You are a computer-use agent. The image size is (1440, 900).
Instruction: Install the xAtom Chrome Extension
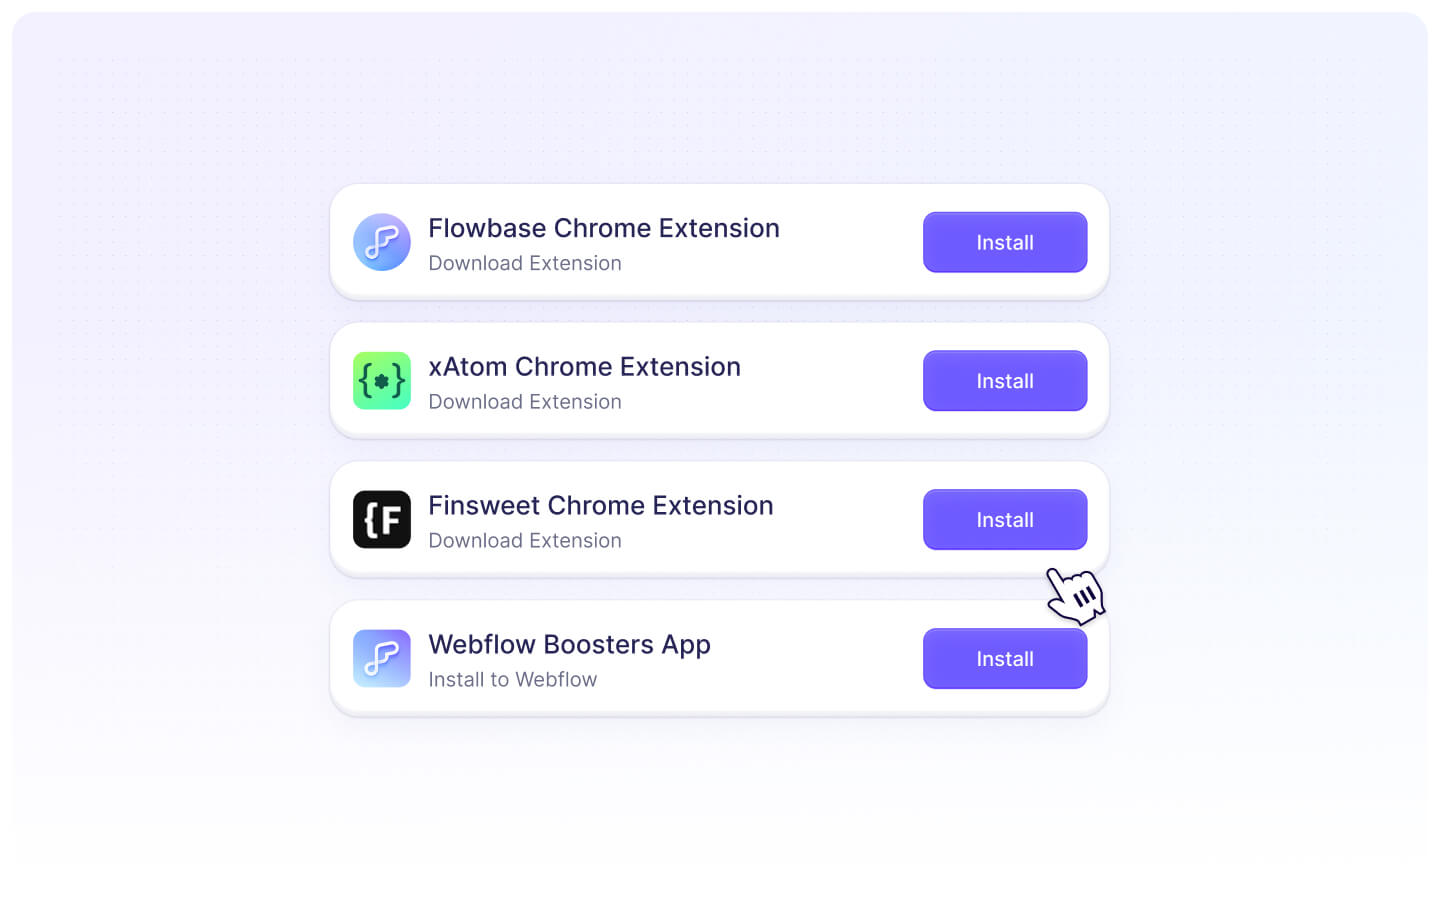coord(1005,381)
